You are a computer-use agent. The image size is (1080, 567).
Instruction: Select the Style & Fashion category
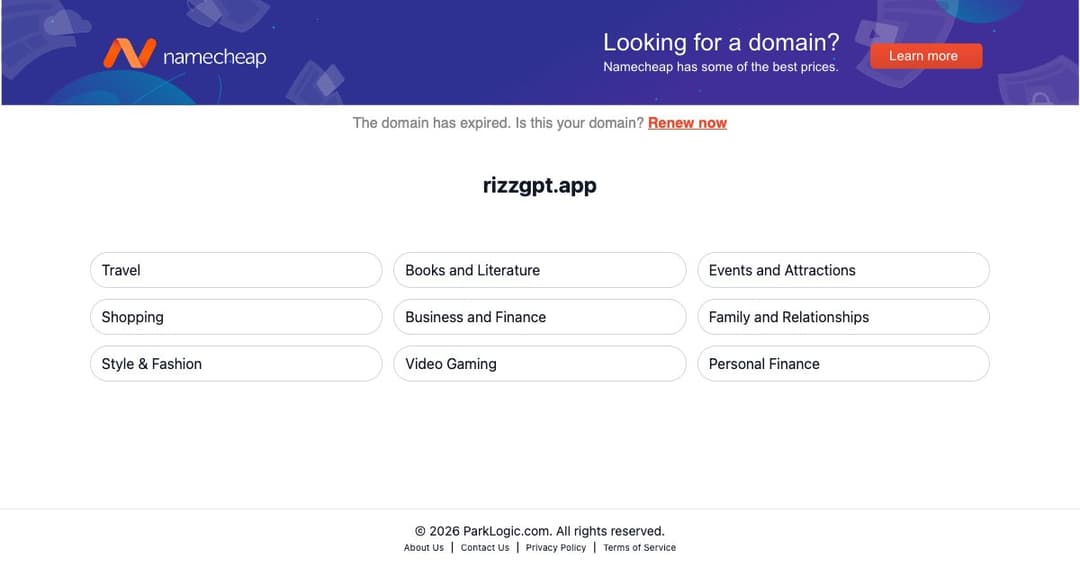point(236,364)
